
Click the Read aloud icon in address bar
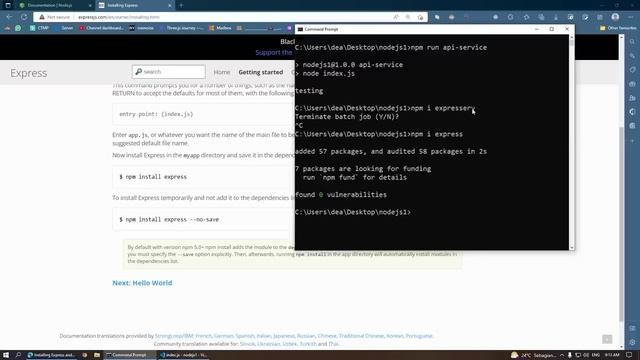(x=396, y=17)
